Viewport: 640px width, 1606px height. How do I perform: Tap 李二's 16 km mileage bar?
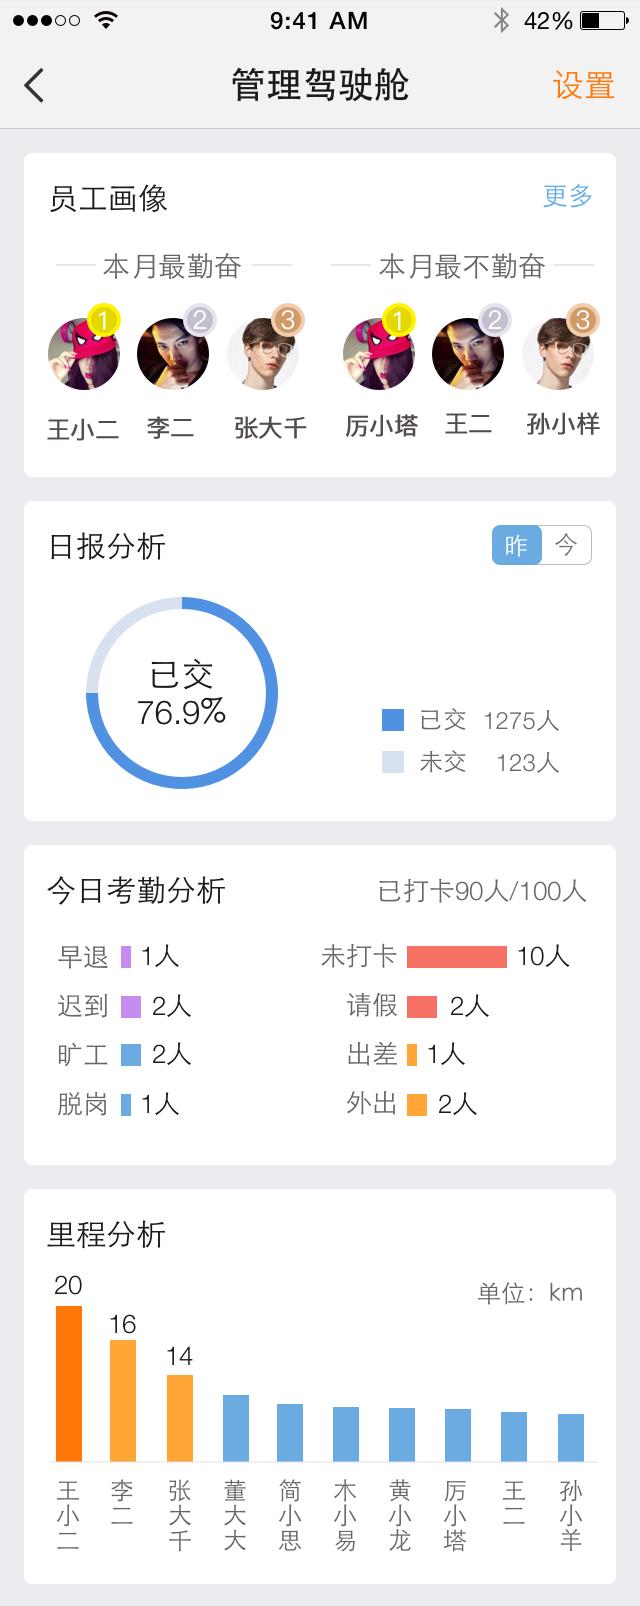[x=123, y=1400]
